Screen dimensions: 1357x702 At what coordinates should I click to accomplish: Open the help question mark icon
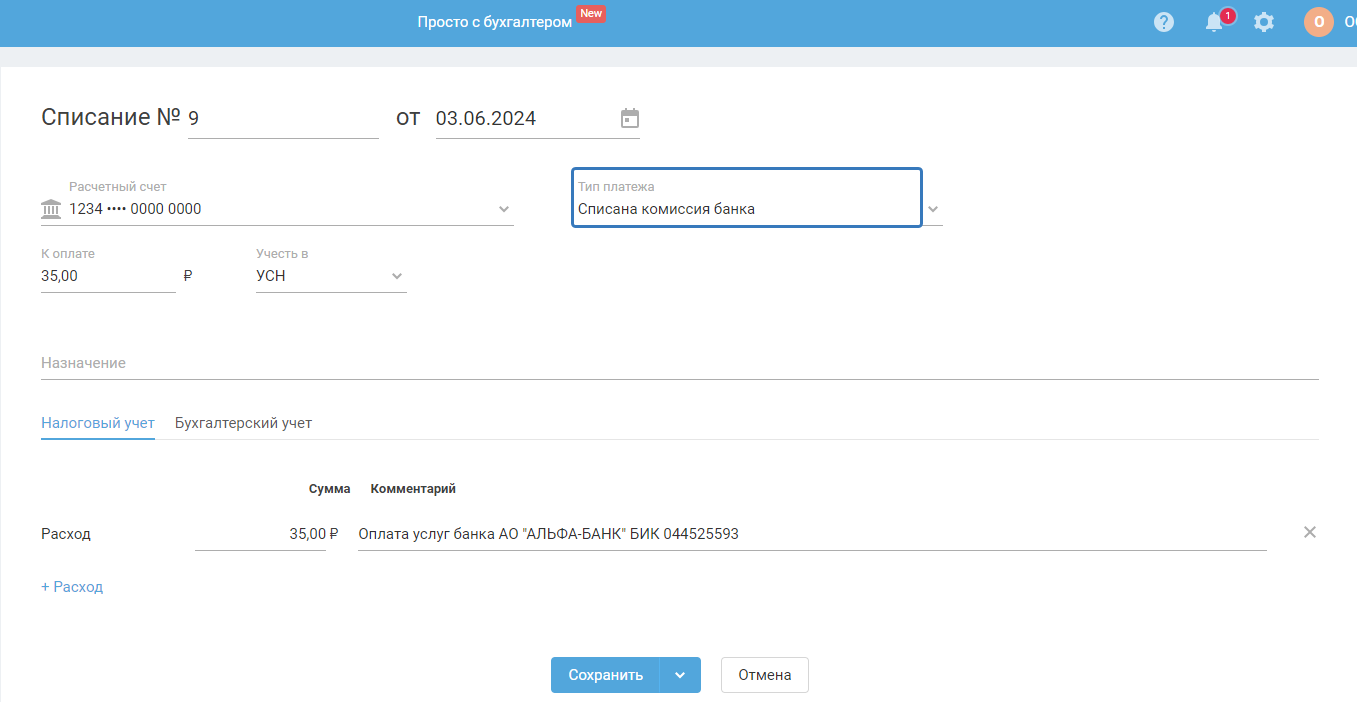1164,22
